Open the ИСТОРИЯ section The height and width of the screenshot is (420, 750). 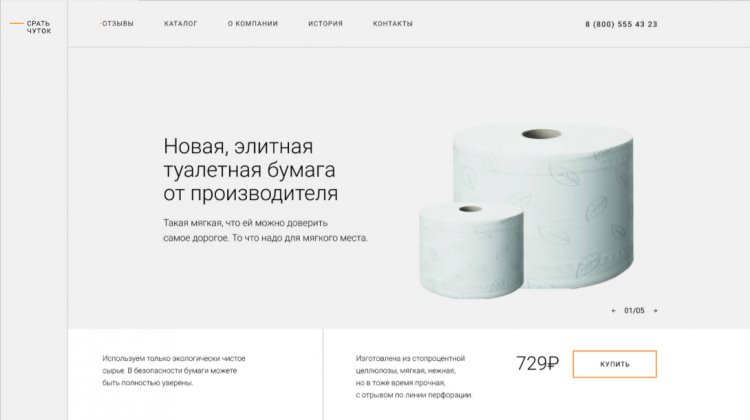point(325,23)
